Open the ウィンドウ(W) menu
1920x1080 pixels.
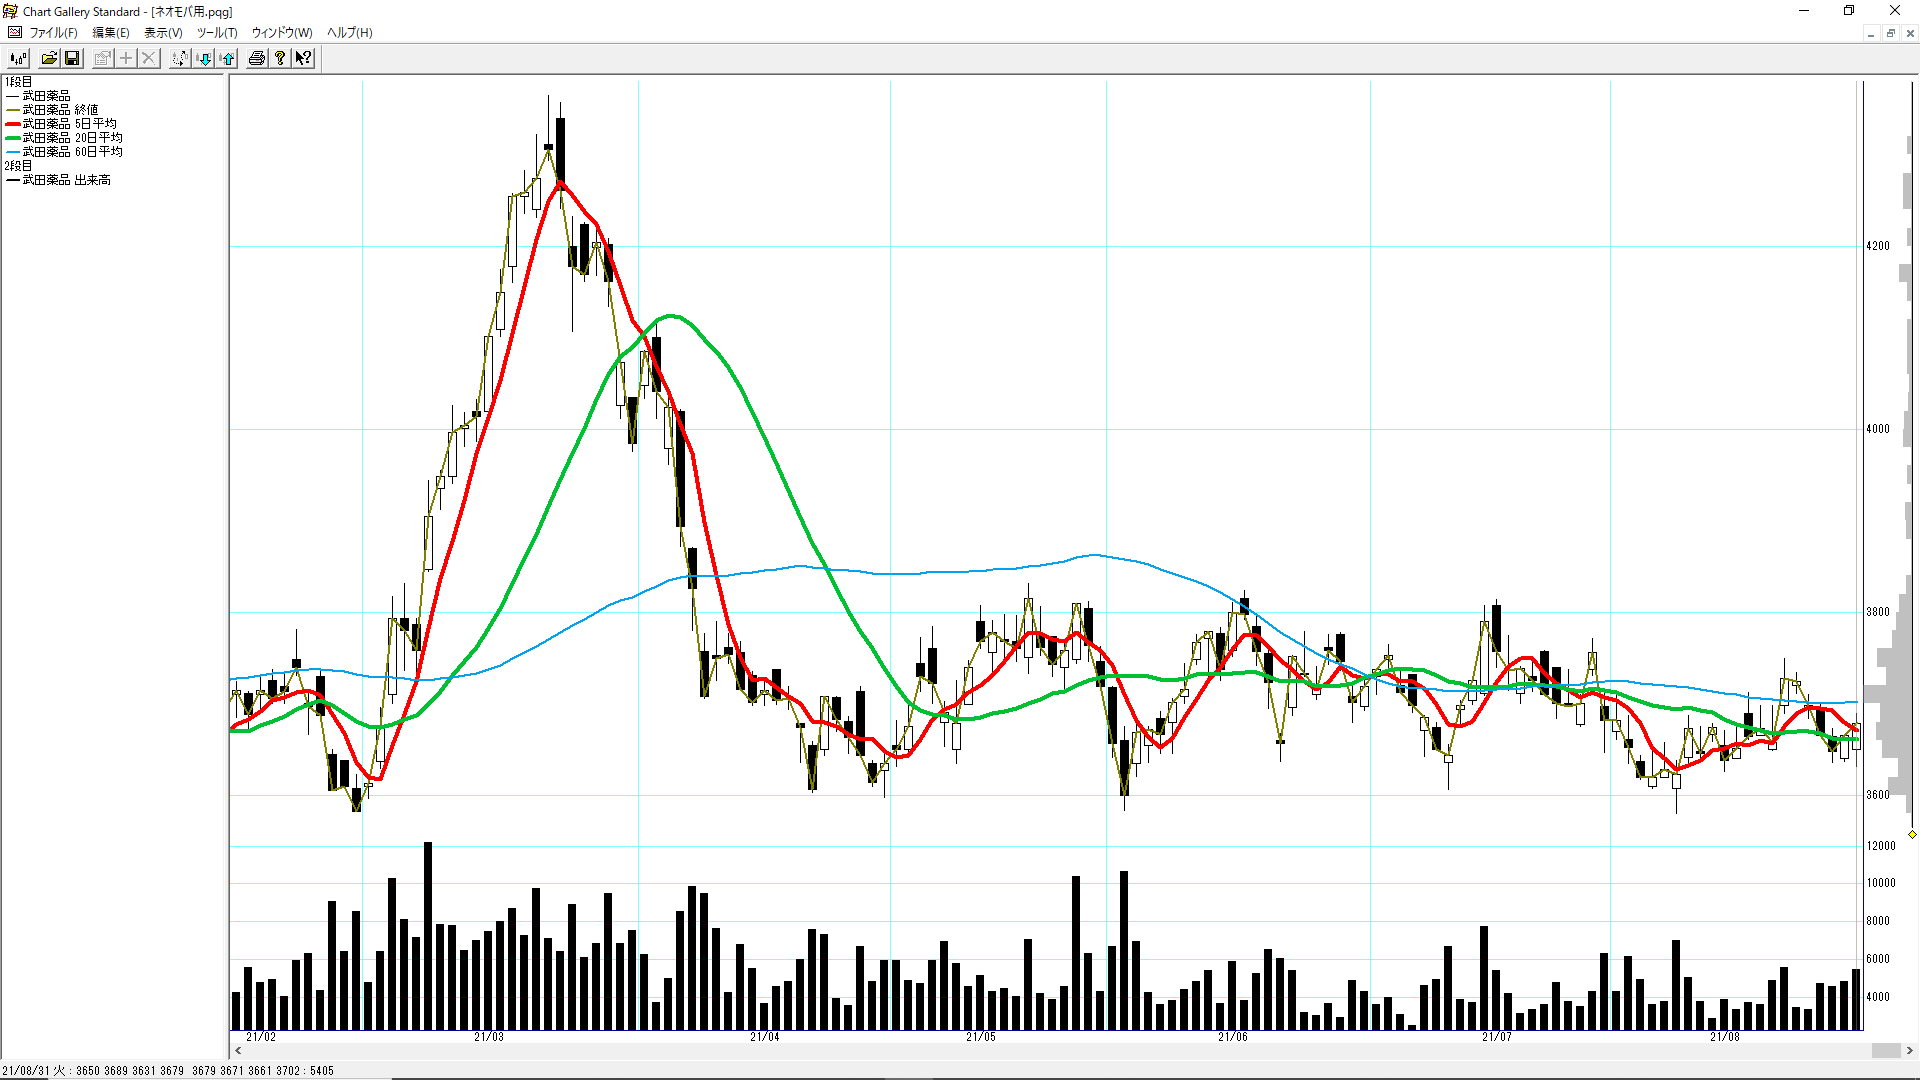(x=281, y=33)
